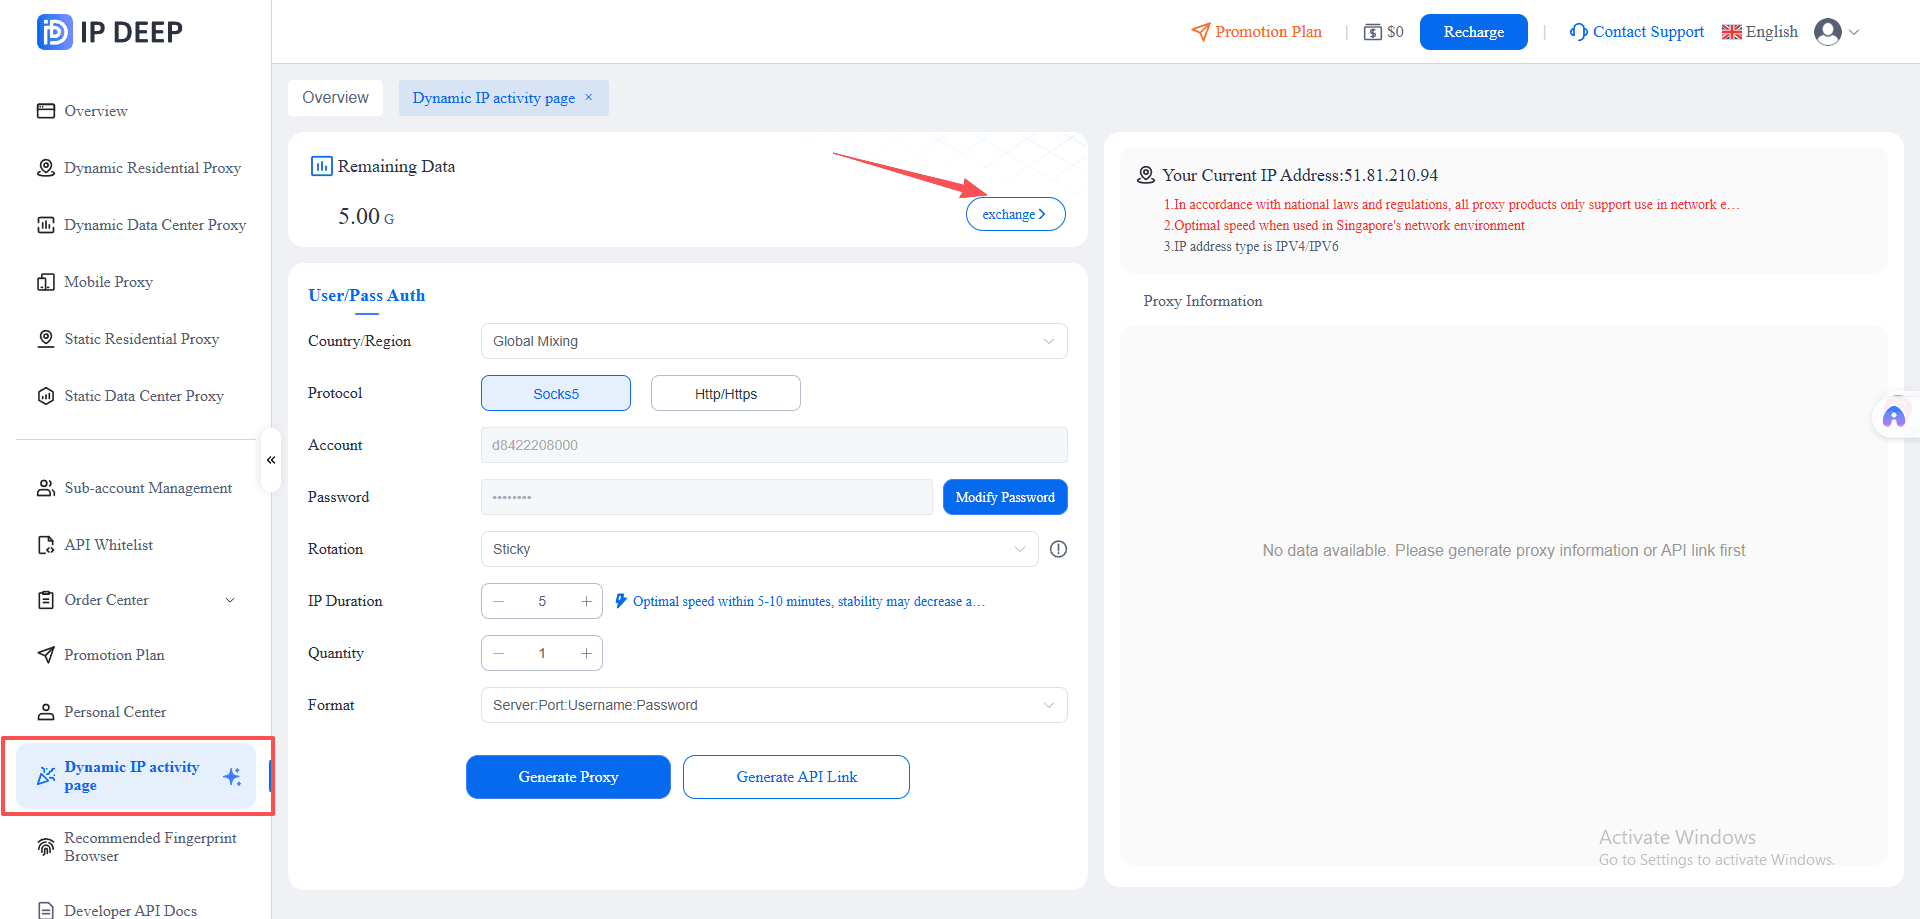Click the Contact Support headset icon
Screen dimensions: 1920x919
click(1579, 32)
